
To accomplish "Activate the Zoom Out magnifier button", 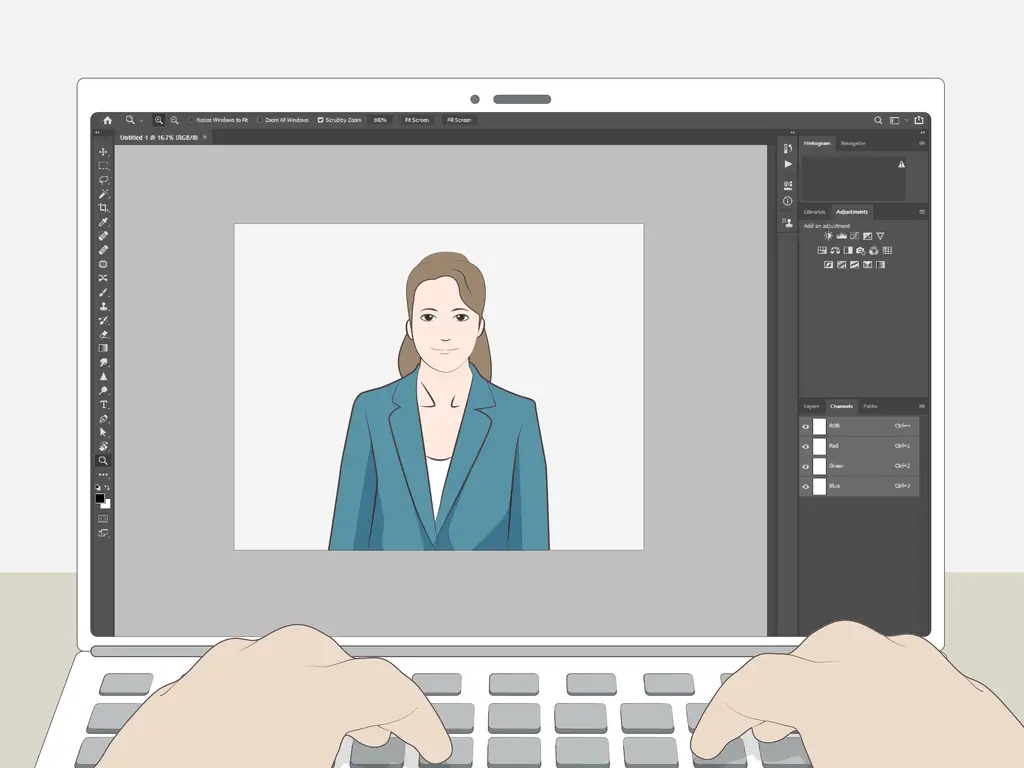I will click(x=174, y=120).
